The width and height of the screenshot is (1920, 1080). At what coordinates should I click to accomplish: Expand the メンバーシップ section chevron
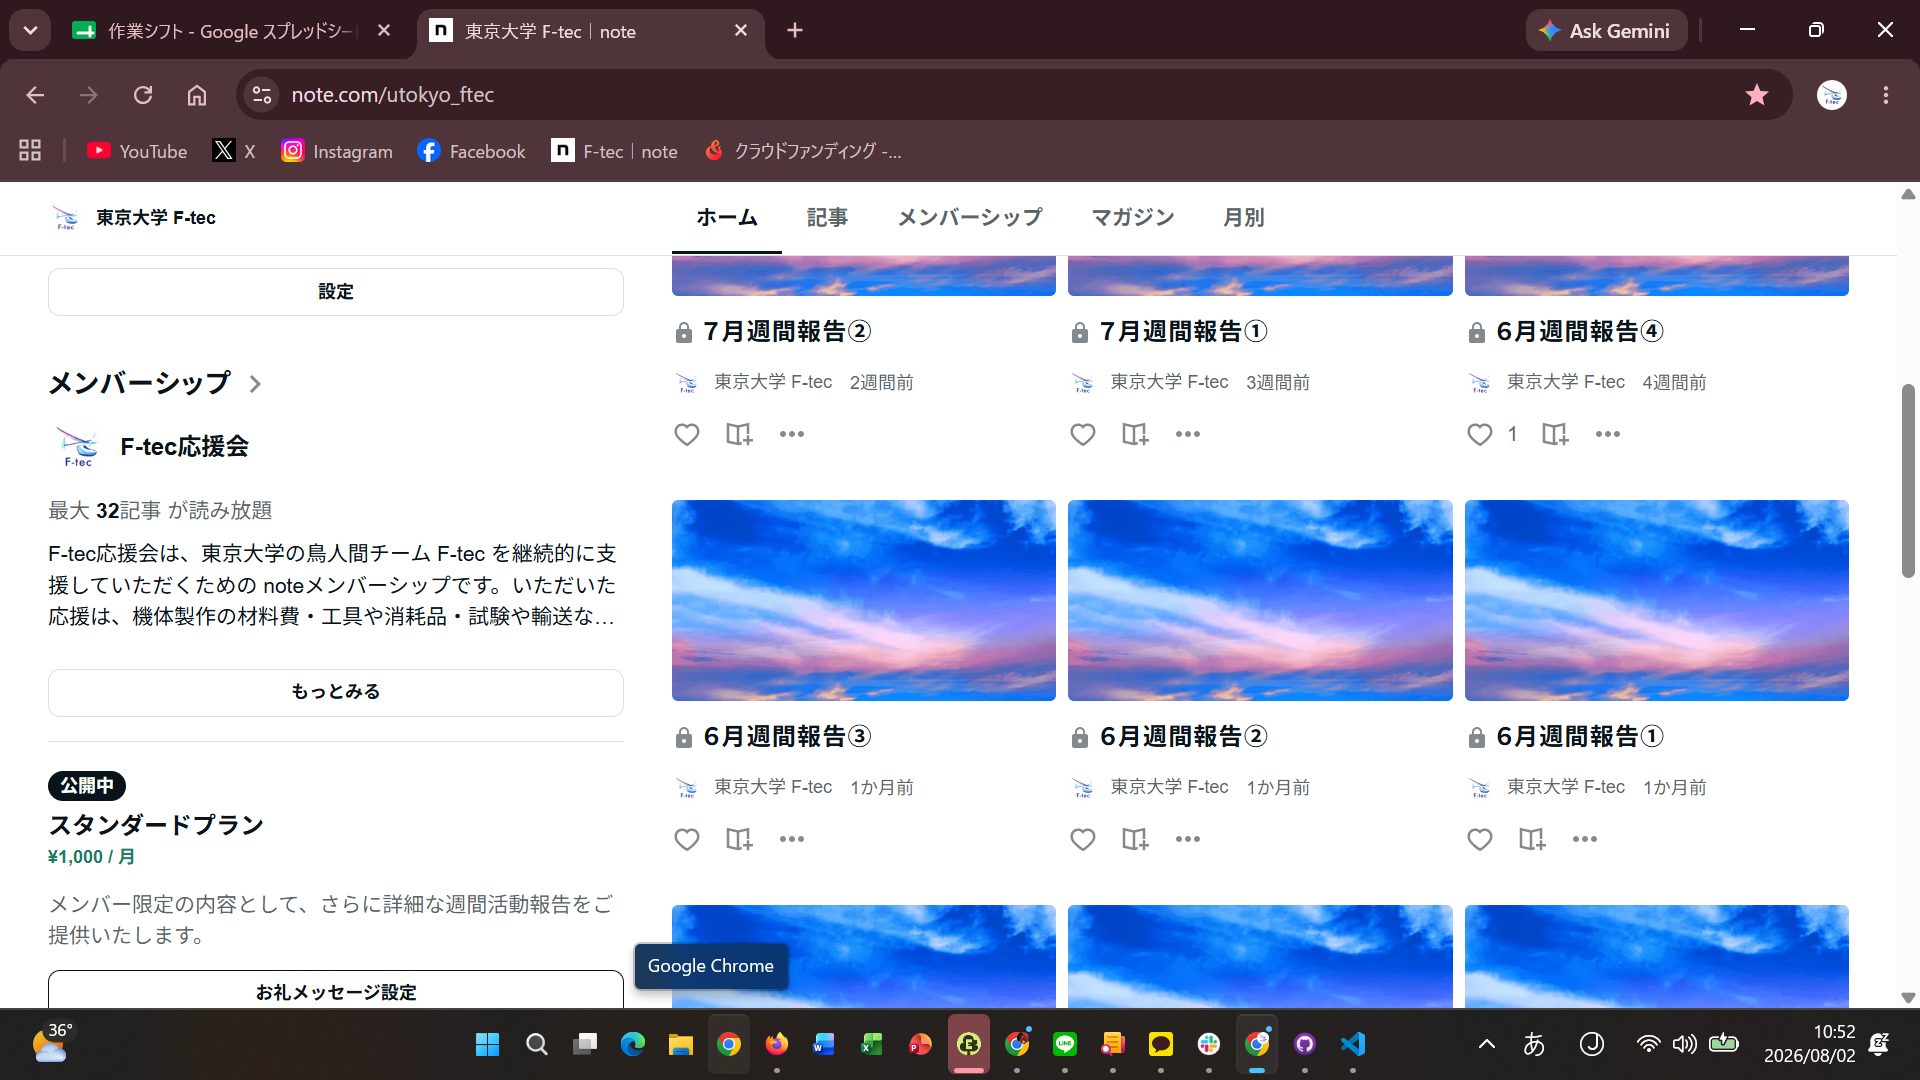tap(255, 384)
